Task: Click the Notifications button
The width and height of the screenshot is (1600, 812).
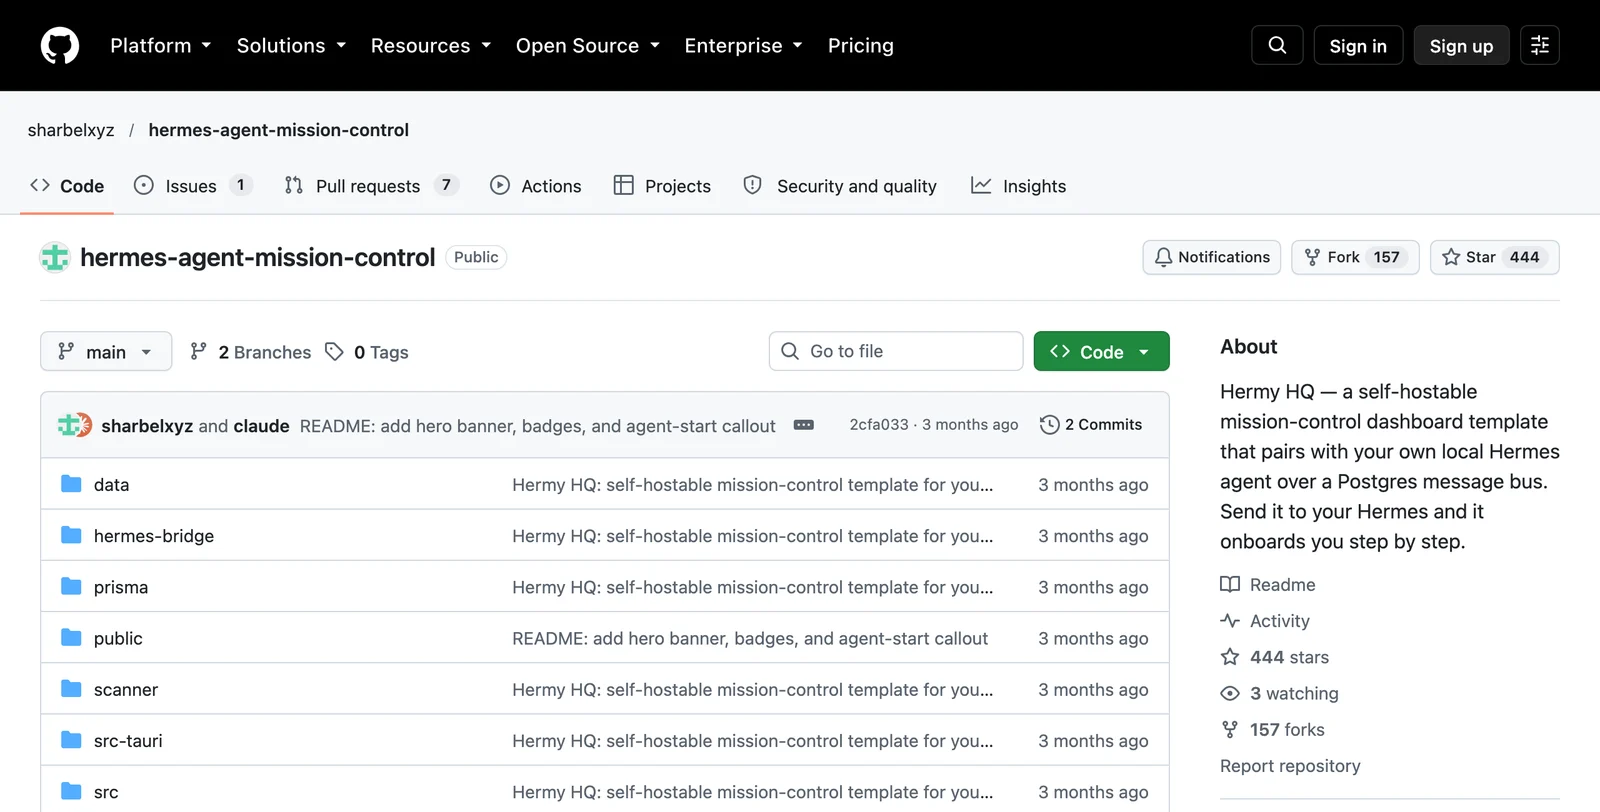Action: click(x=1212, y=257)
